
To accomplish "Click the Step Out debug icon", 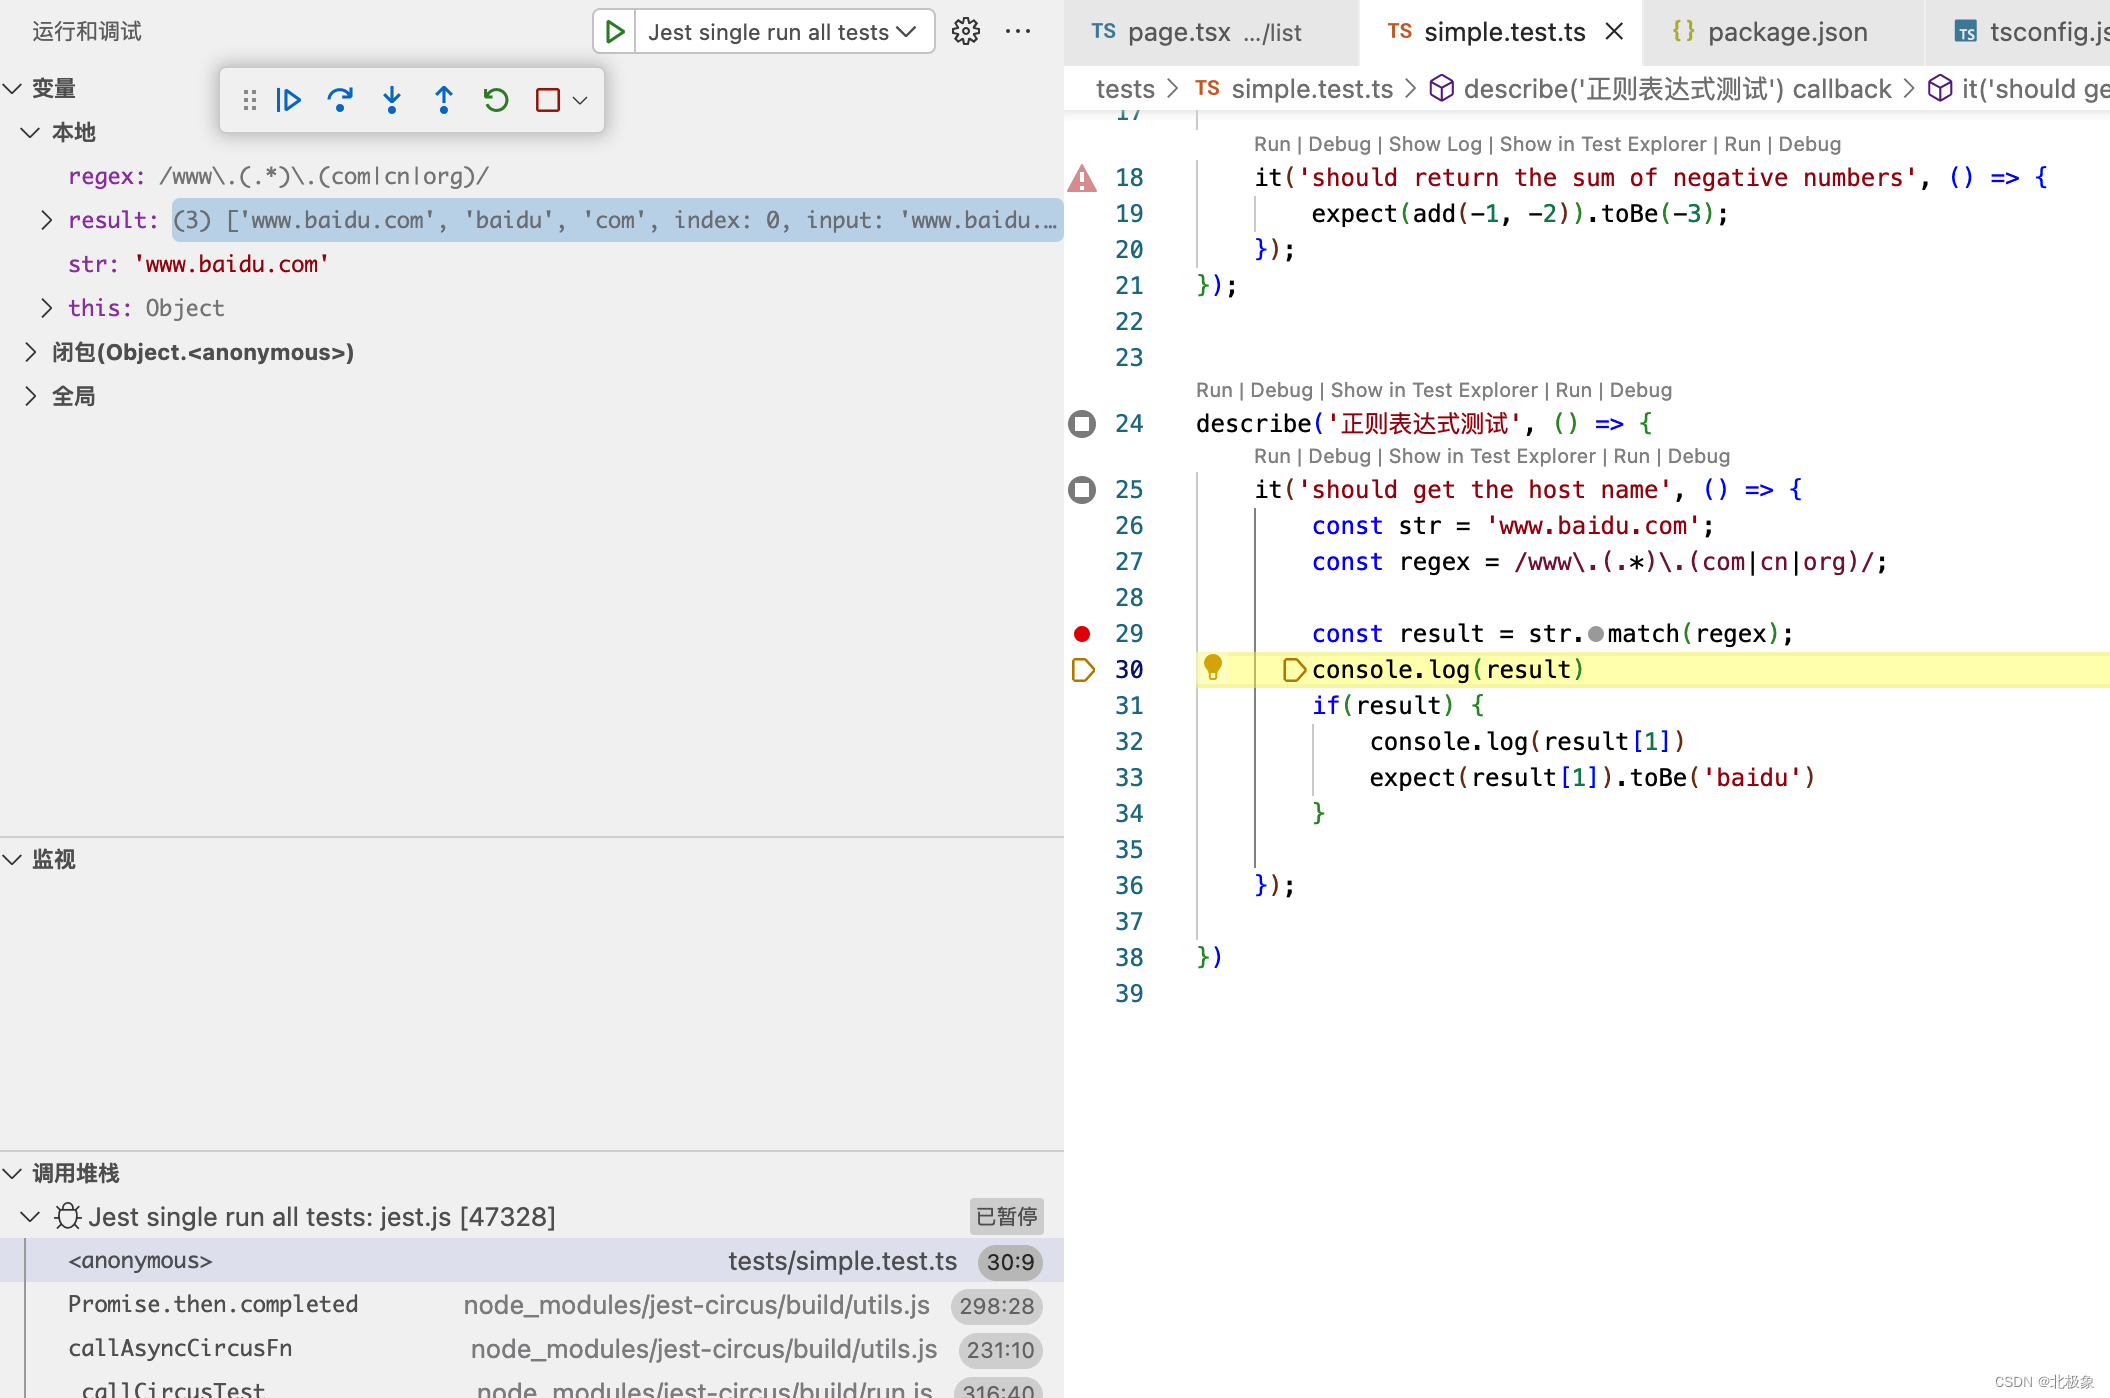I will (x=444, y=100).
